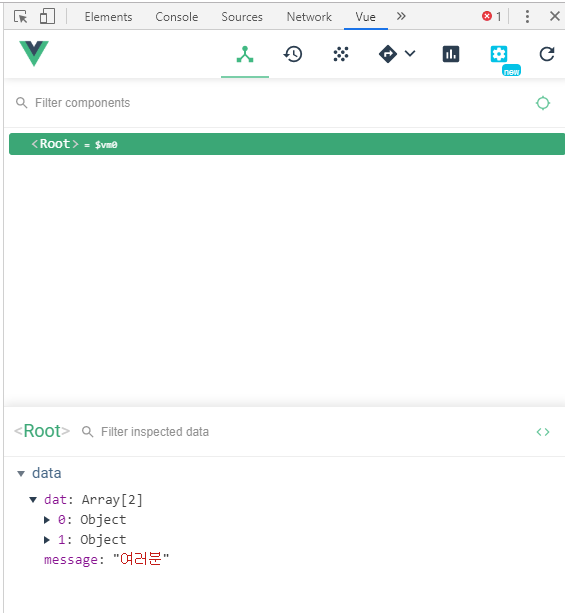The image size is (565, 613).
Task: Open the Console tab
Action: click(x=177, y=17)
